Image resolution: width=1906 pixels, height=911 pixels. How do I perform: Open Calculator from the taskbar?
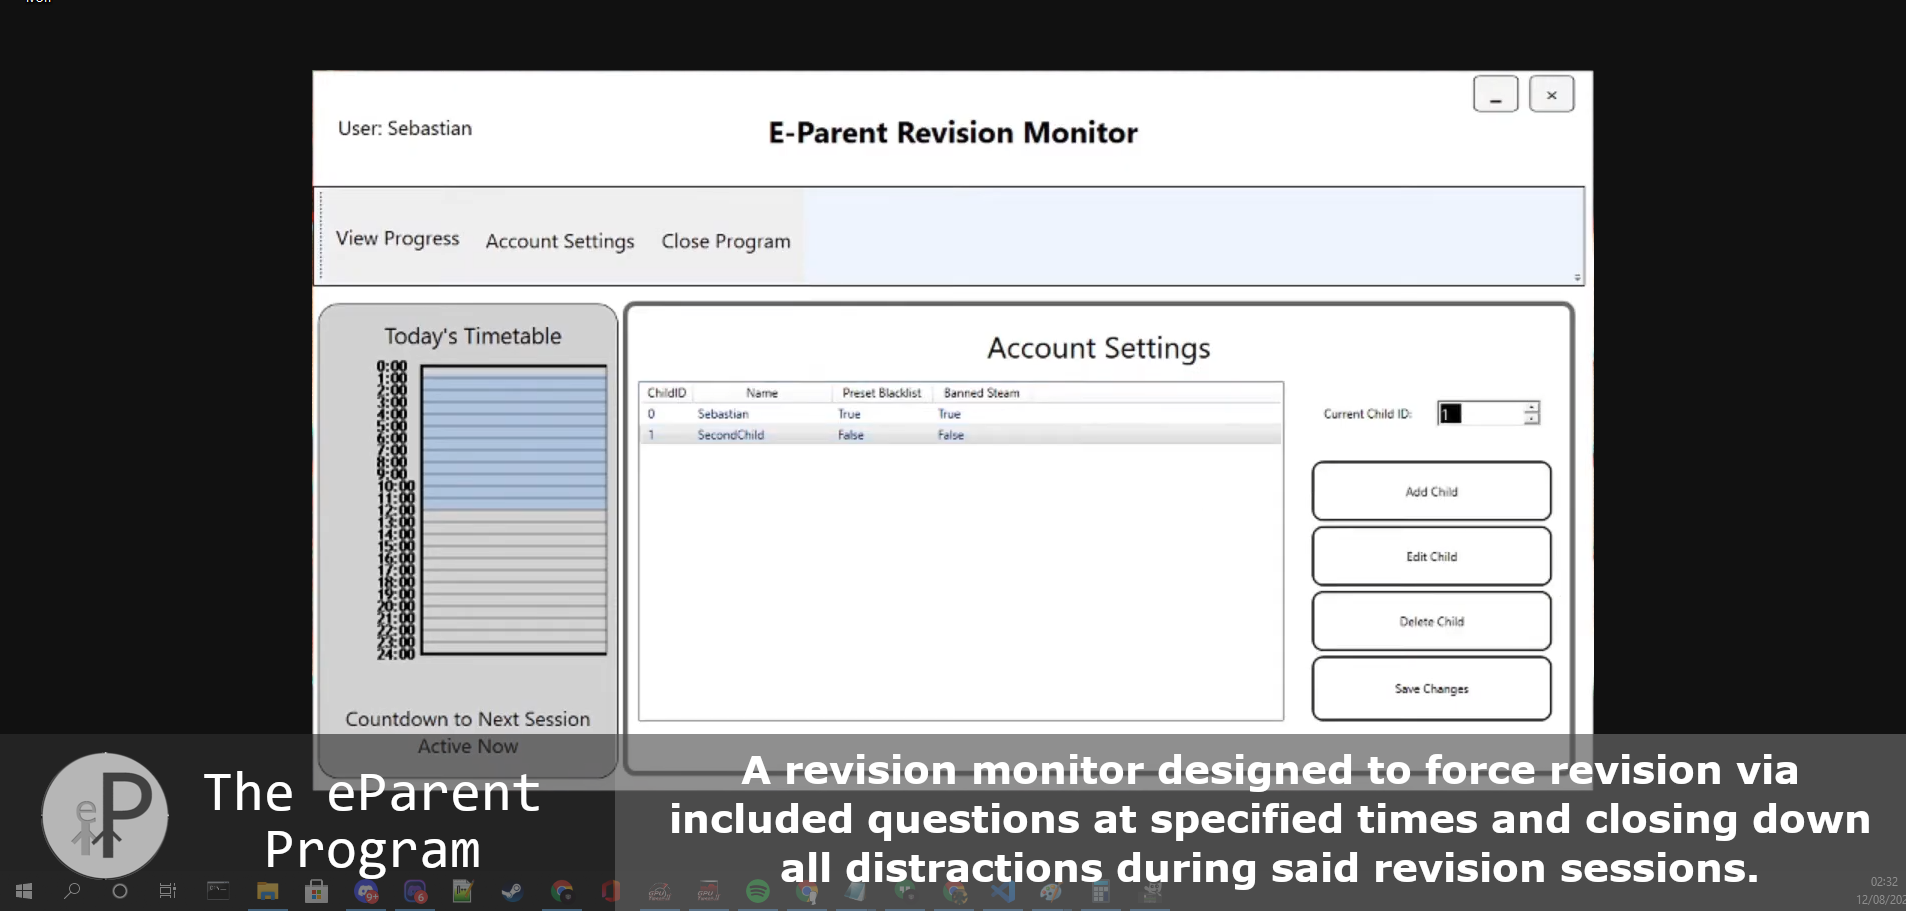click(x=1100, y=890)
